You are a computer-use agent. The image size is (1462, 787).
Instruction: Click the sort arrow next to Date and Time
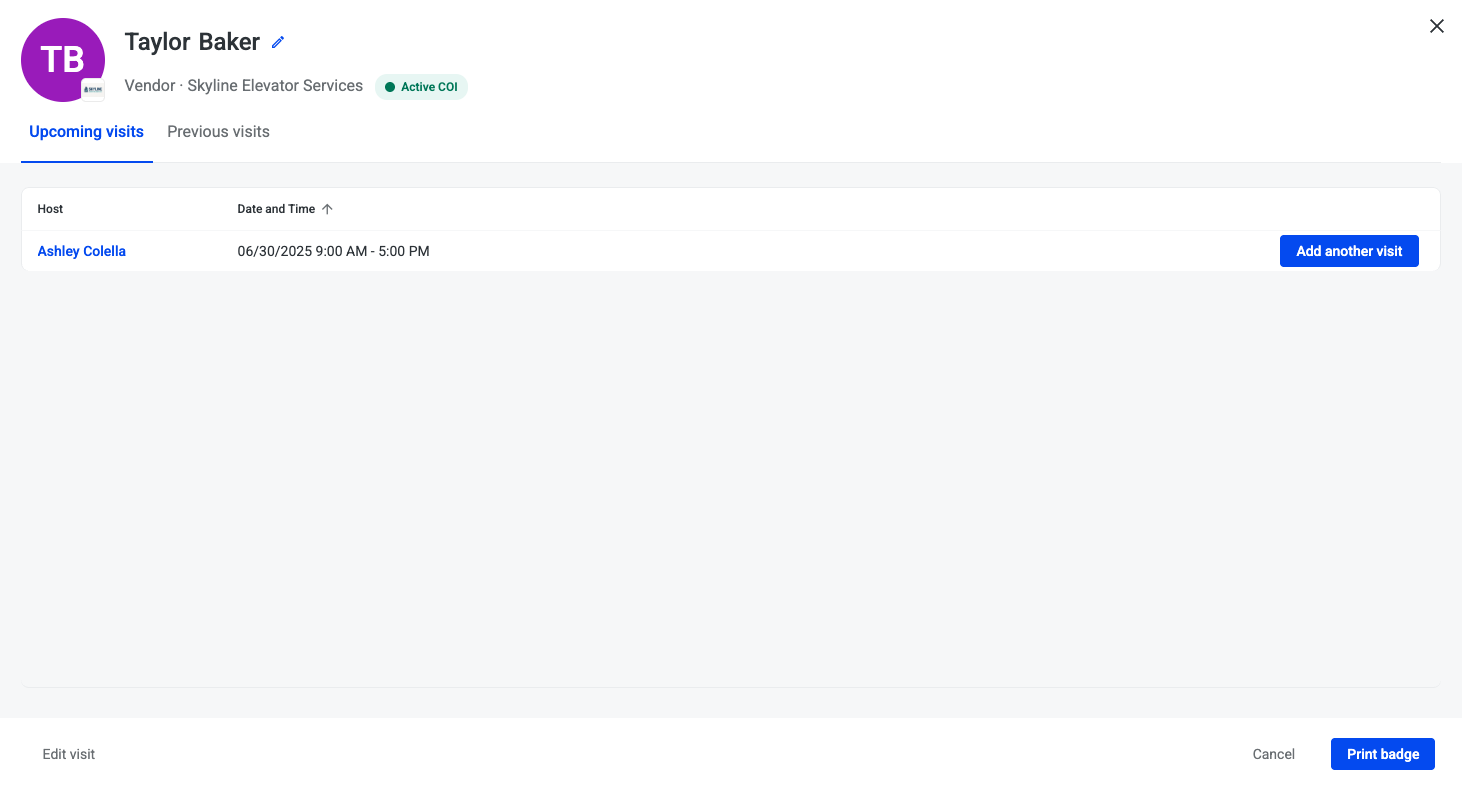(x=327, y=209)
